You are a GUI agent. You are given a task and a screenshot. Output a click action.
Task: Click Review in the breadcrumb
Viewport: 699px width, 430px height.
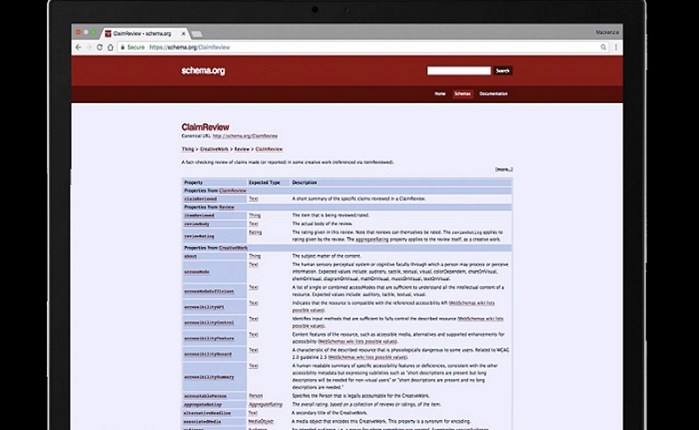coord(242,149)
